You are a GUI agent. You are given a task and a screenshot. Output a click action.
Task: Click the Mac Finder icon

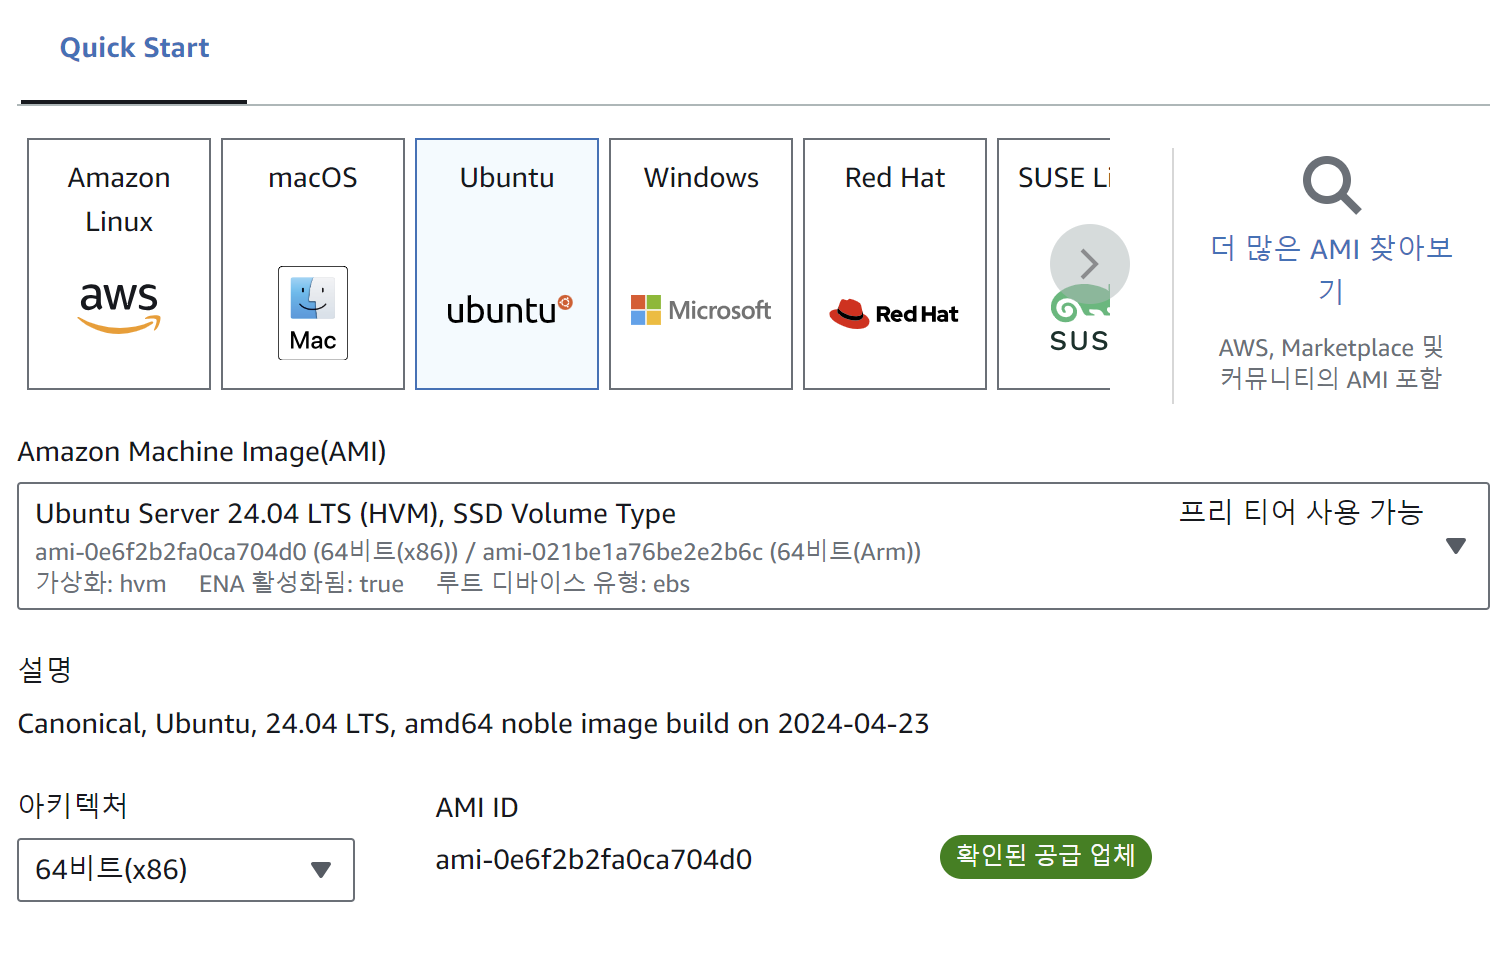coord(313,313)
